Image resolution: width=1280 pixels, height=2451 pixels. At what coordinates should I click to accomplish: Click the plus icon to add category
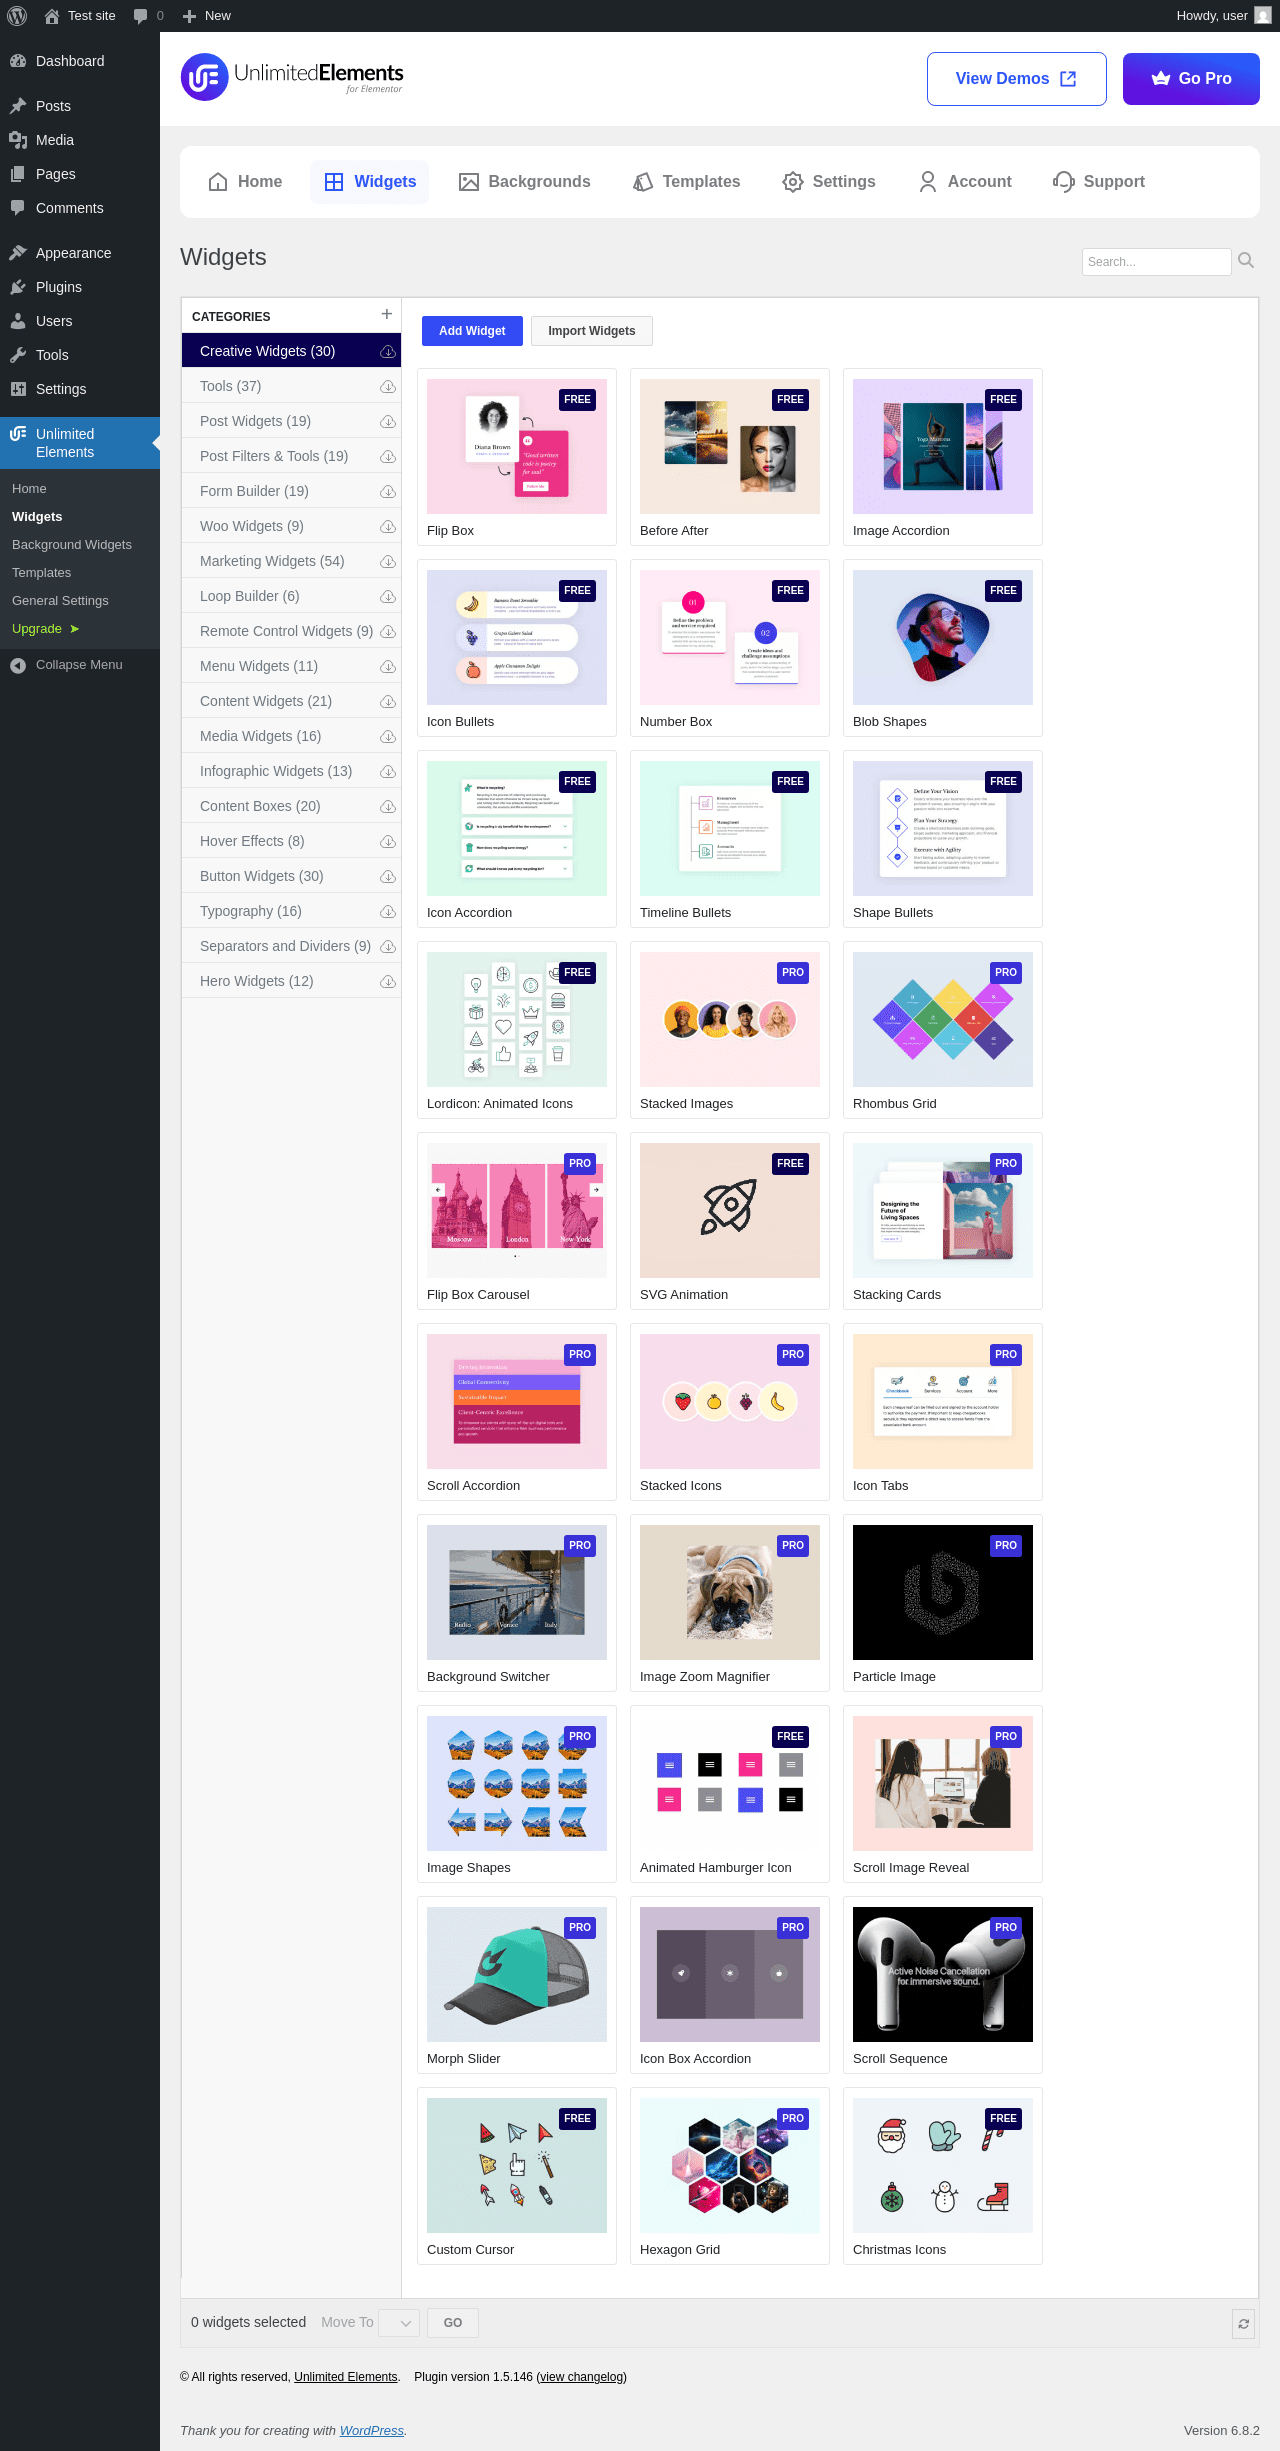click(387, 315)
